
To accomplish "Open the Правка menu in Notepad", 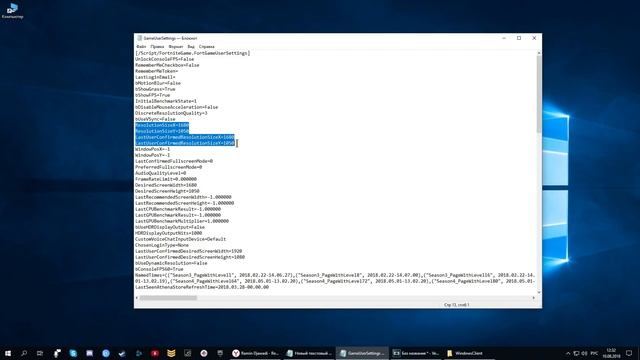I will click(157, 47).
